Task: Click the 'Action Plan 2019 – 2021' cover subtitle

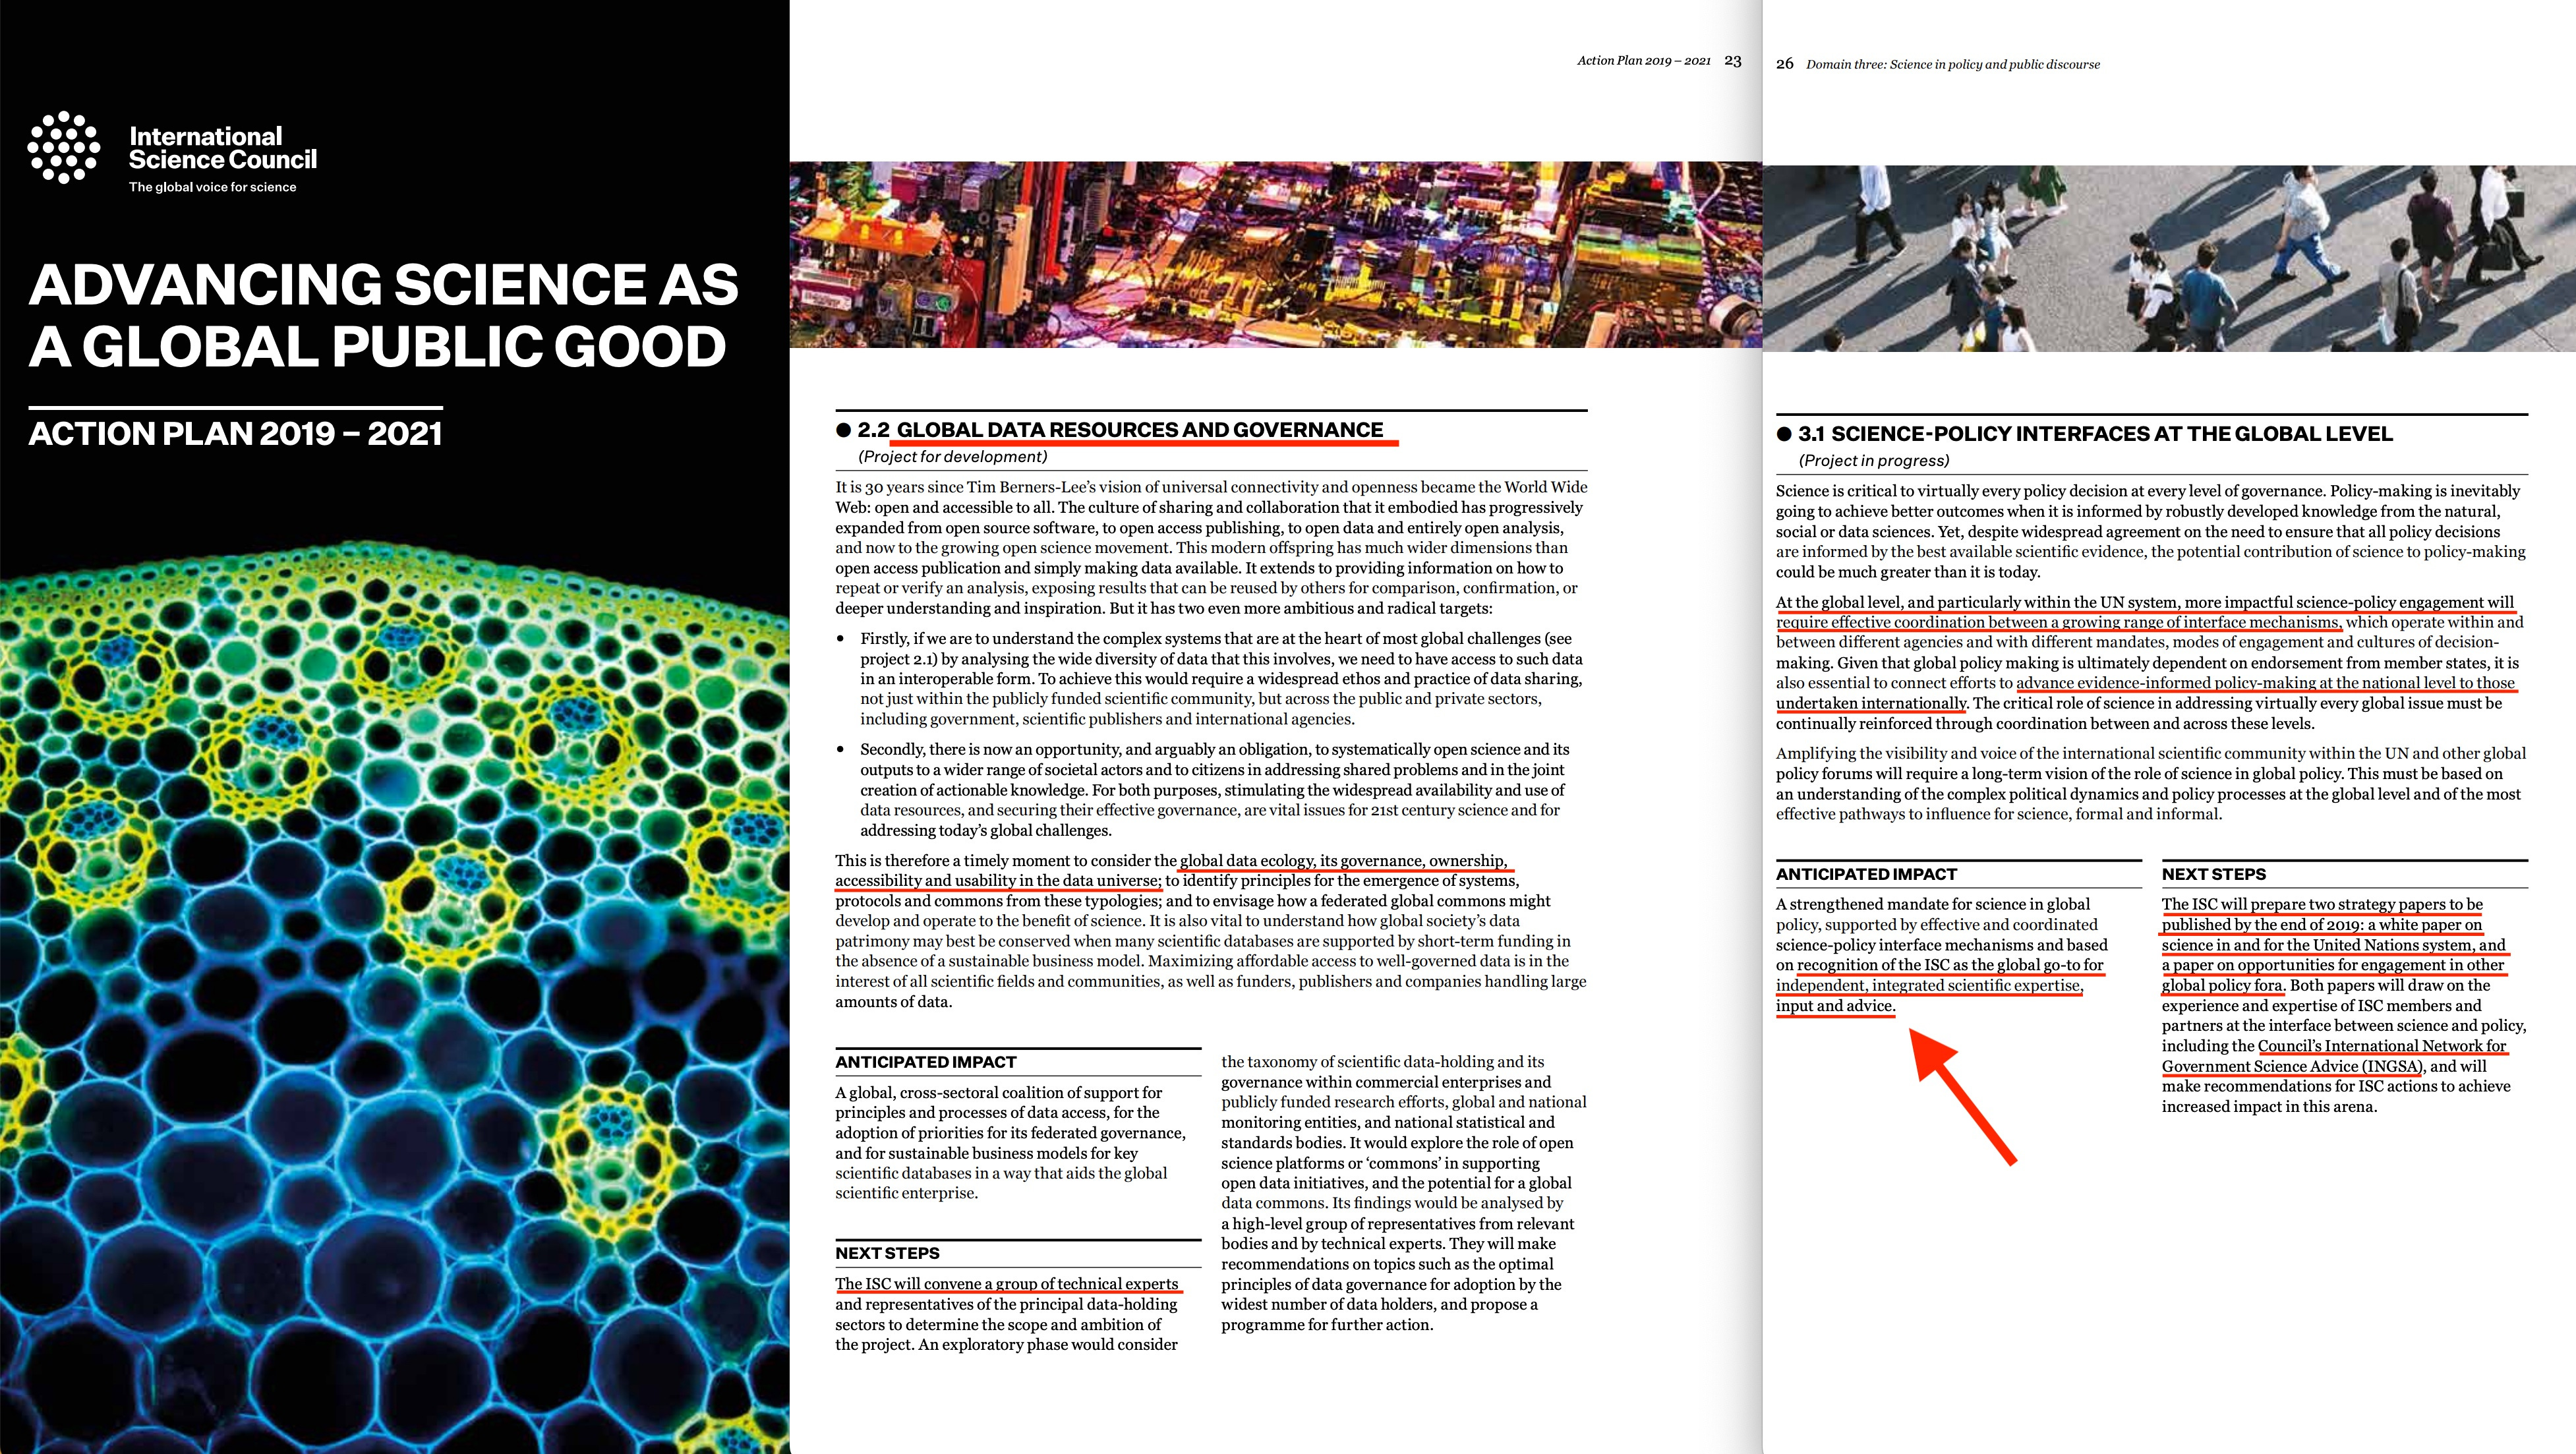Action: click(x=235, y=434)
